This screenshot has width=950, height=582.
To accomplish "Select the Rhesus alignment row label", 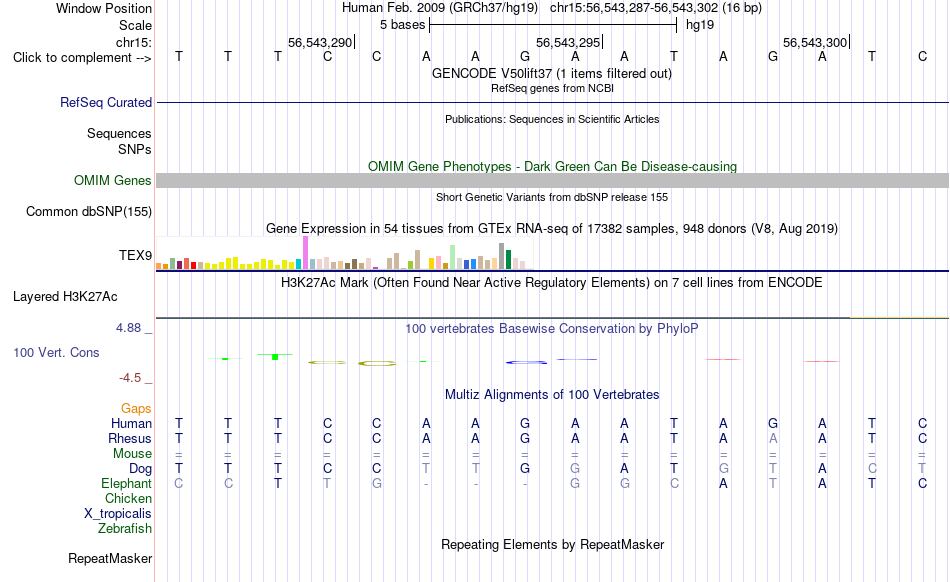I will pyautogui.click(x=130, y=438).
